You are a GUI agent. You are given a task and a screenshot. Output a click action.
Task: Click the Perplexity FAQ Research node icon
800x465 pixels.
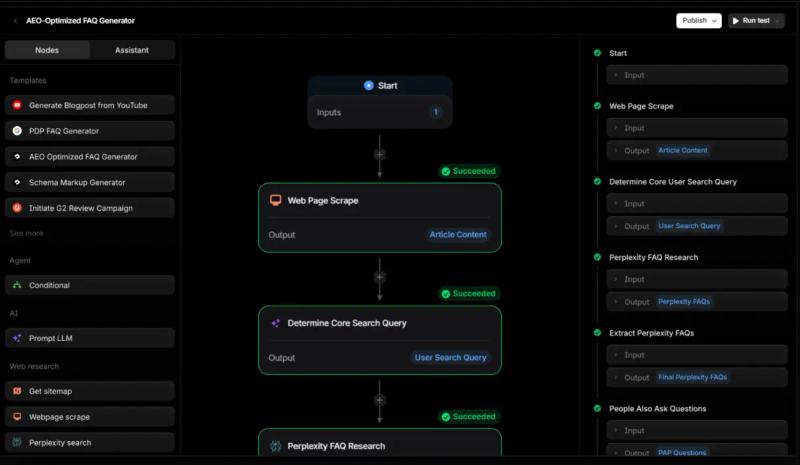pos(276,446)
